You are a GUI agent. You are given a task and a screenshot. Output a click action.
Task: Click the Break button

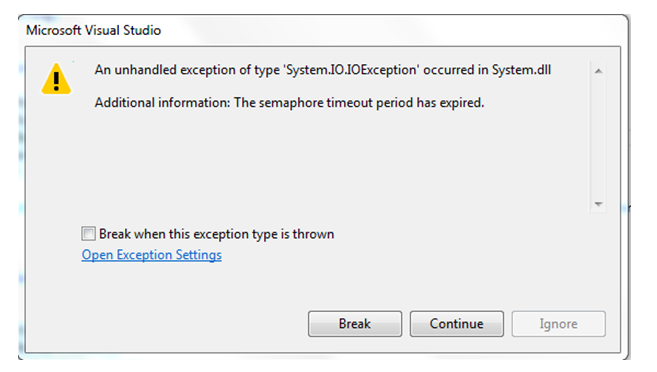355,324
